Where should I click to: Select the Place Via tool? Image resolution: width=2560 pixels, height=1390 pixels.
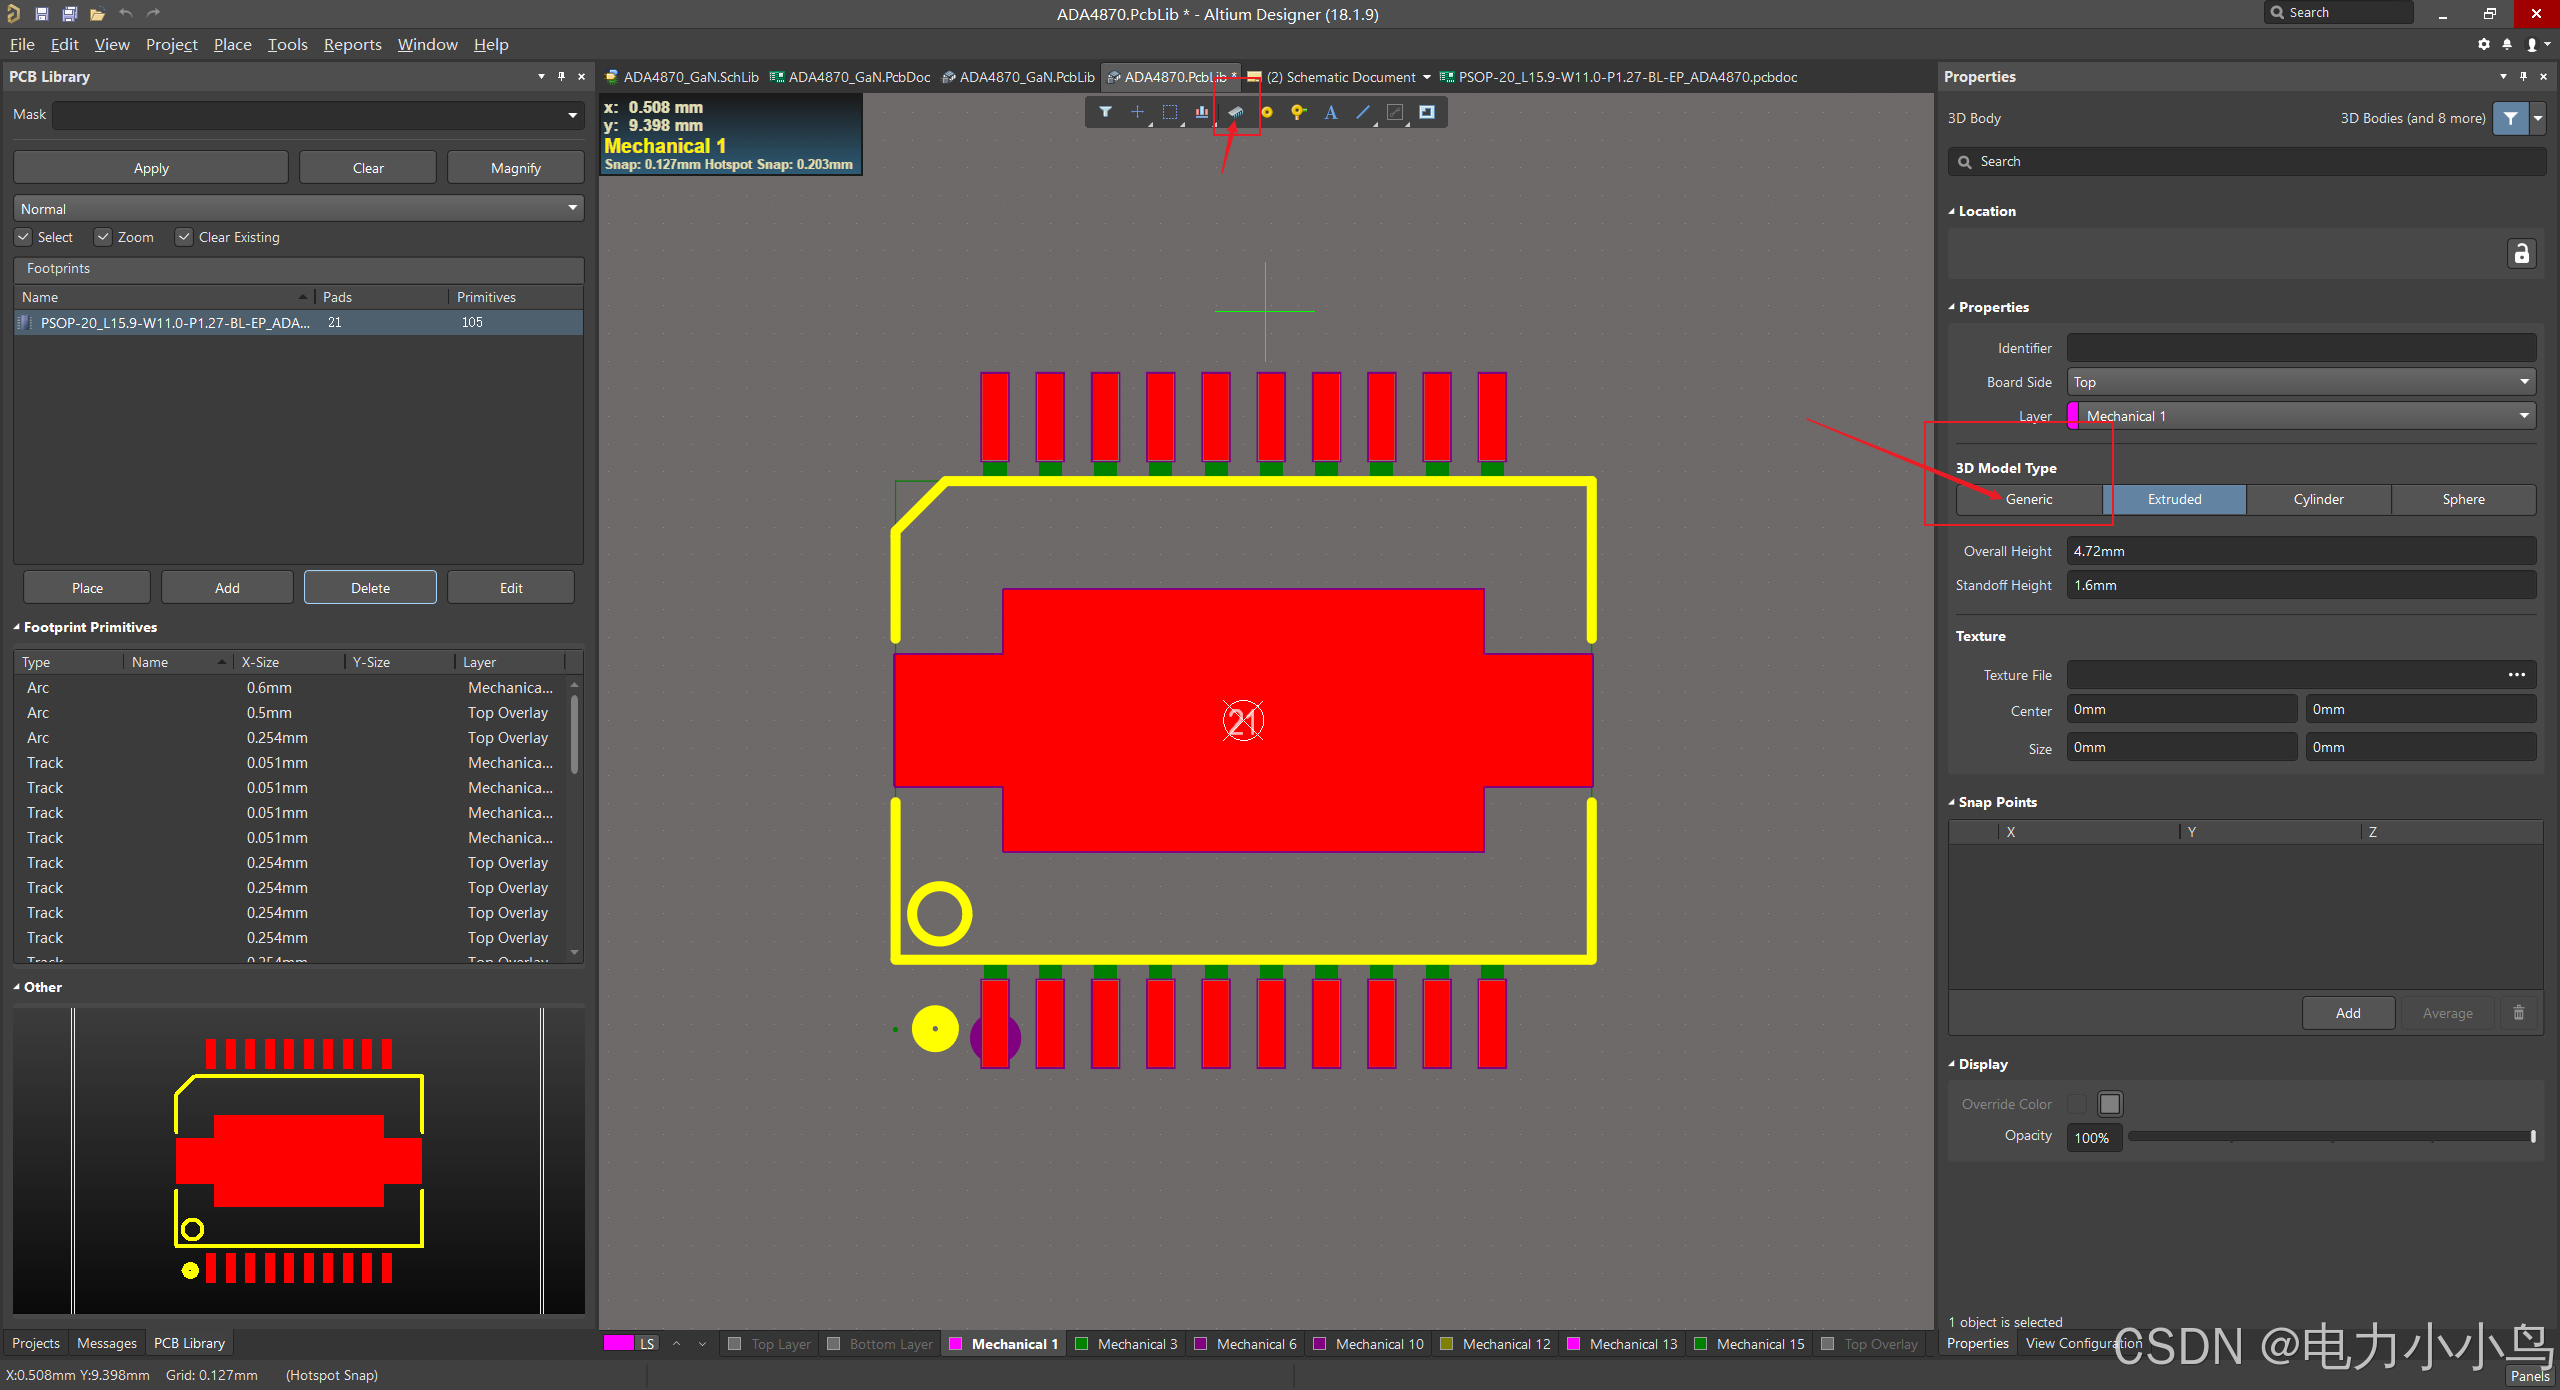point(1298,112)
